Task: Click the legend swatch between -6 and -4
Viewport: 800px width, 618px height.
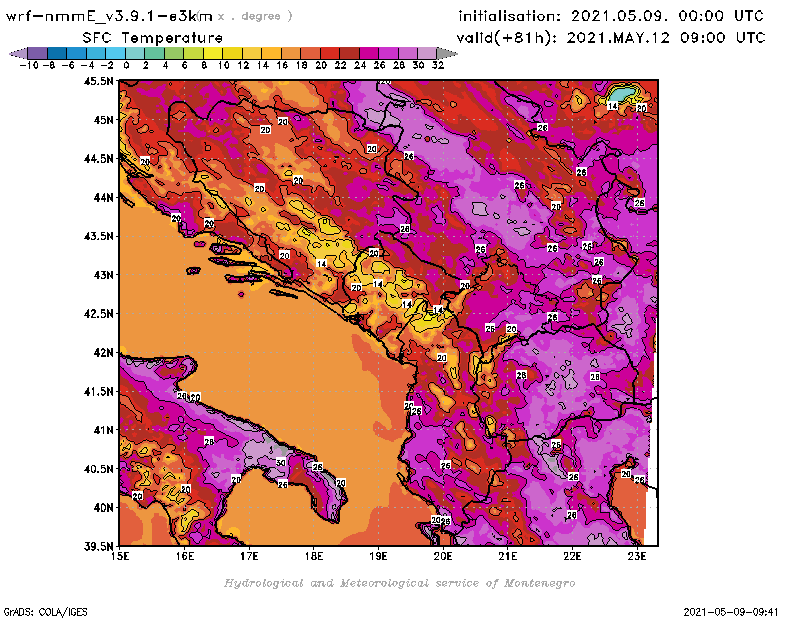Action: pos(77,53)
